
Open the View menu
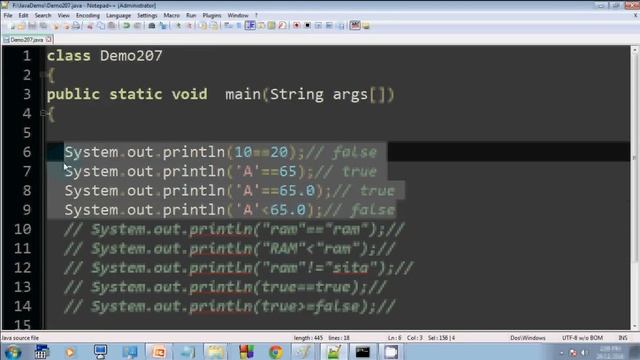point(64,16)
